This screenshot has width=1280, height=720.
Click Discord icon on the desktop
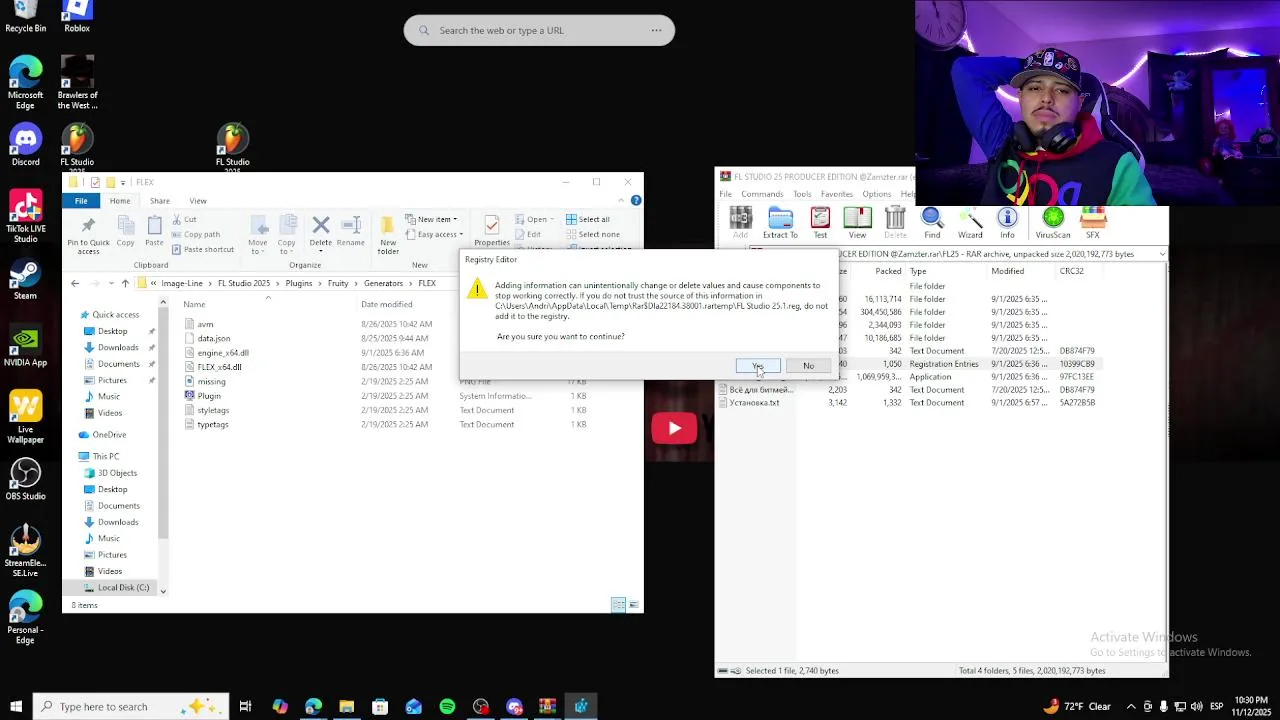(x=26, y=145)
